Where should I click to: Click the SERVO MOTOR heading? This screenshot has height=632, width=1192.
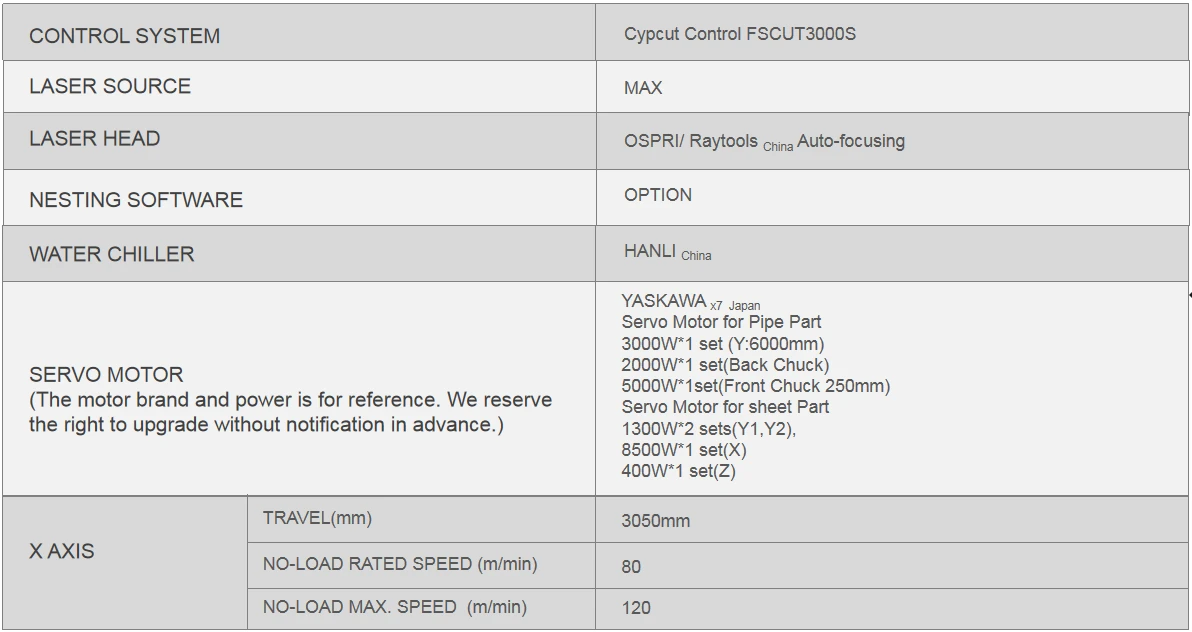point(106,374)
